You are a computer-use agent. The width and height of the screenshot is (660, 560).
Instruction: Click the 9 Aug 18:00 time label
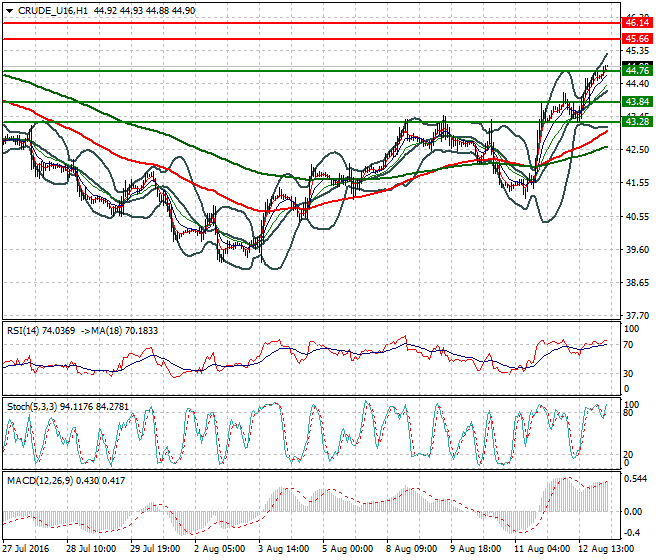[x=475, y=549]
